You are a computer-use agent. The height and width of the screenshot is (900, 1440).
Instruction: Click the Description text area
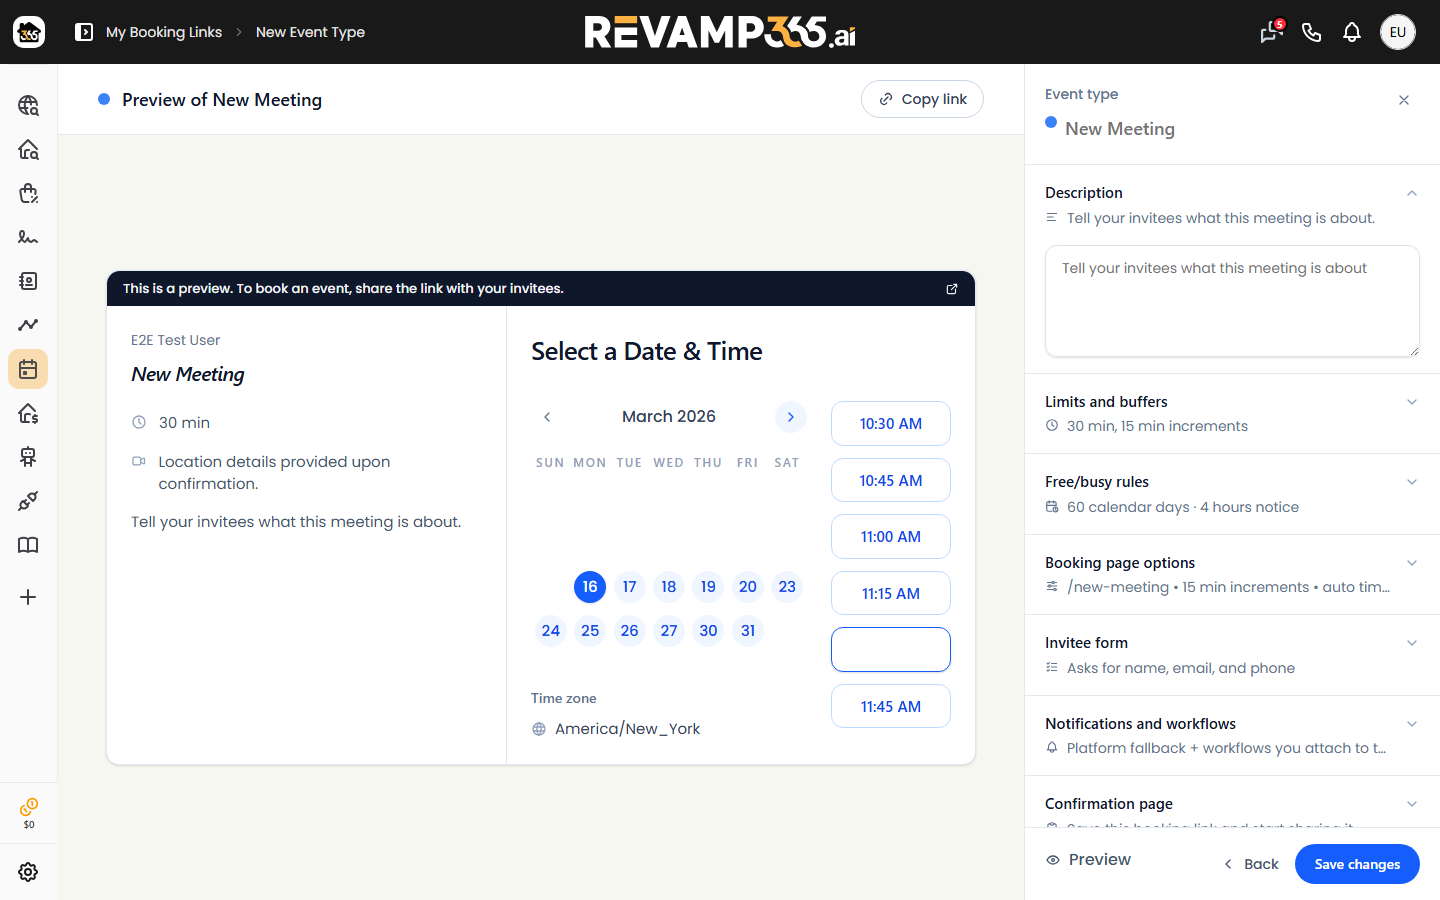click(1232, 301)
